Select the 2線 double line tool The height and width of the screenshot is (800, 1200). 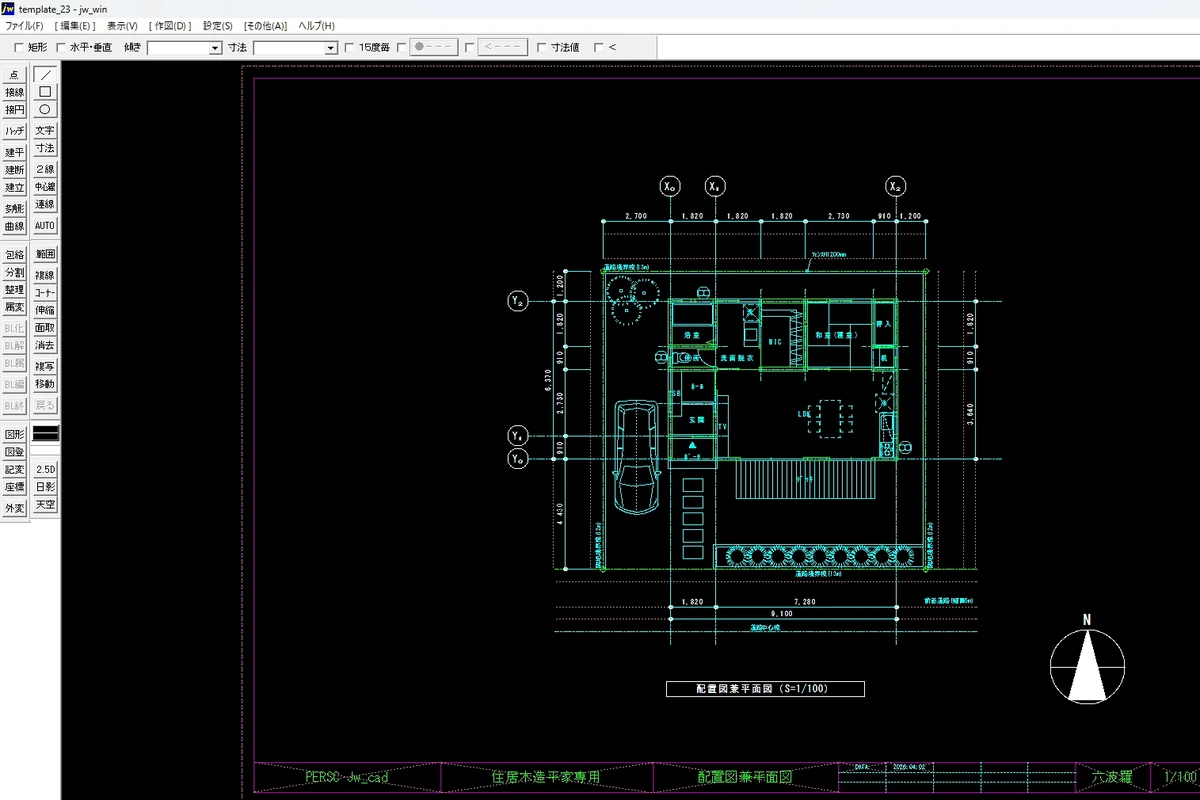(x=45, y=169)
